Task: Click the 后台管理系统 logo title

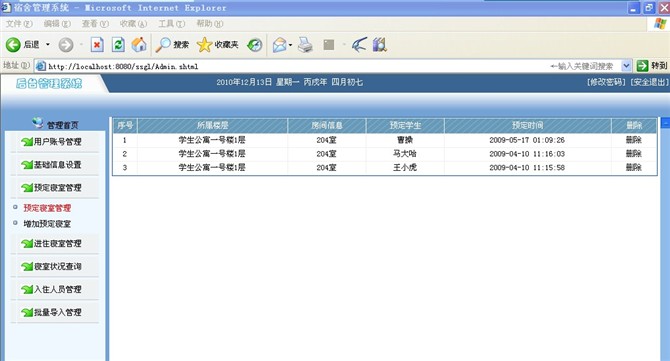Action: tap(49, 83)
